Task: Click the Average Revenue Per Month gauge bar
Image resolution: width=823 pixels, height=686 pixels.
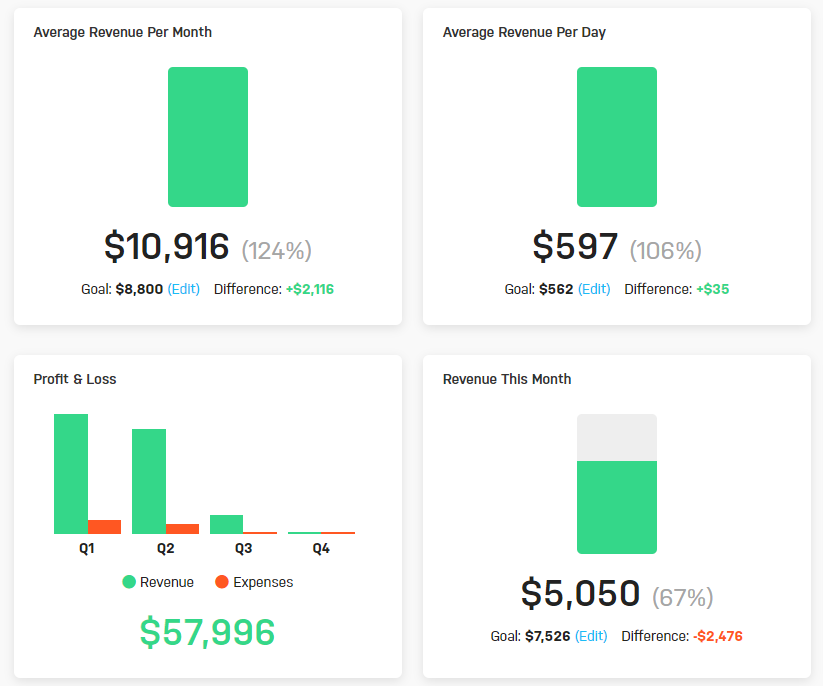Action: coord(208,137)
